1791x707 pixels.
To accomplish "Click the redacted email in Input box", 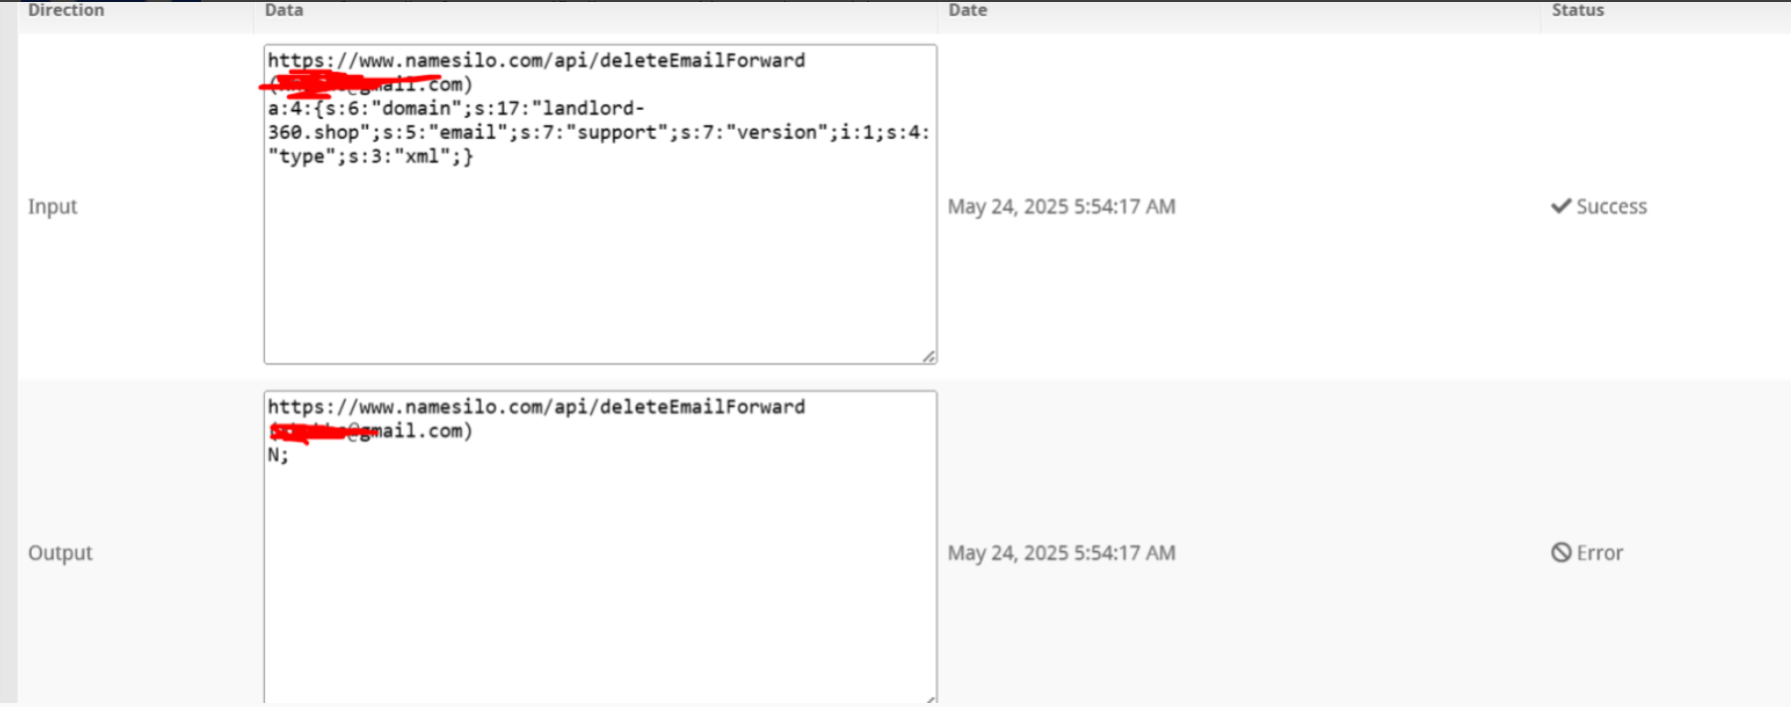I will (370, 84).
